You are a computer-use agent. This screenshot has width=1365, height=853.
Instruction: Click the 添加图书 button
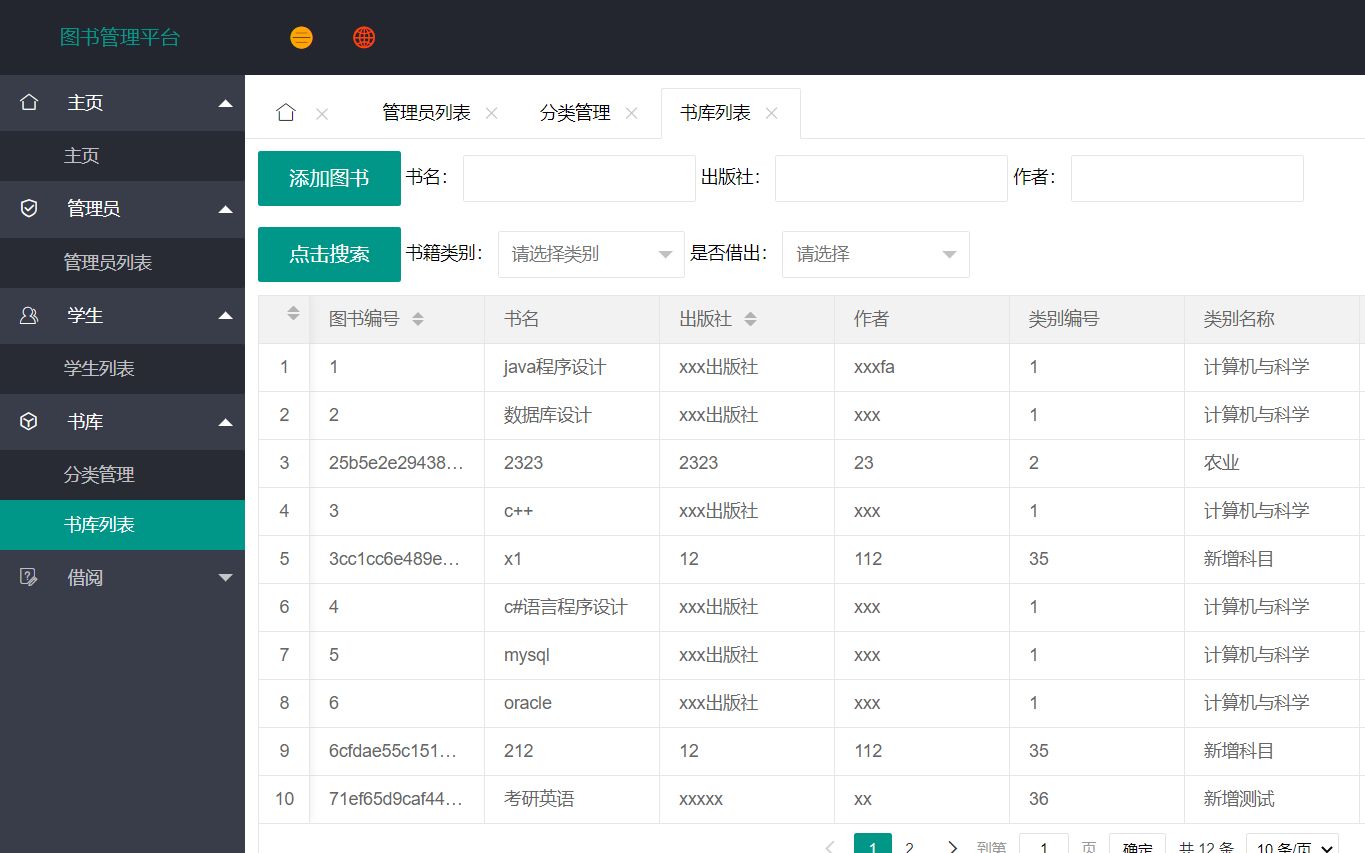click(x=329, y=178)
